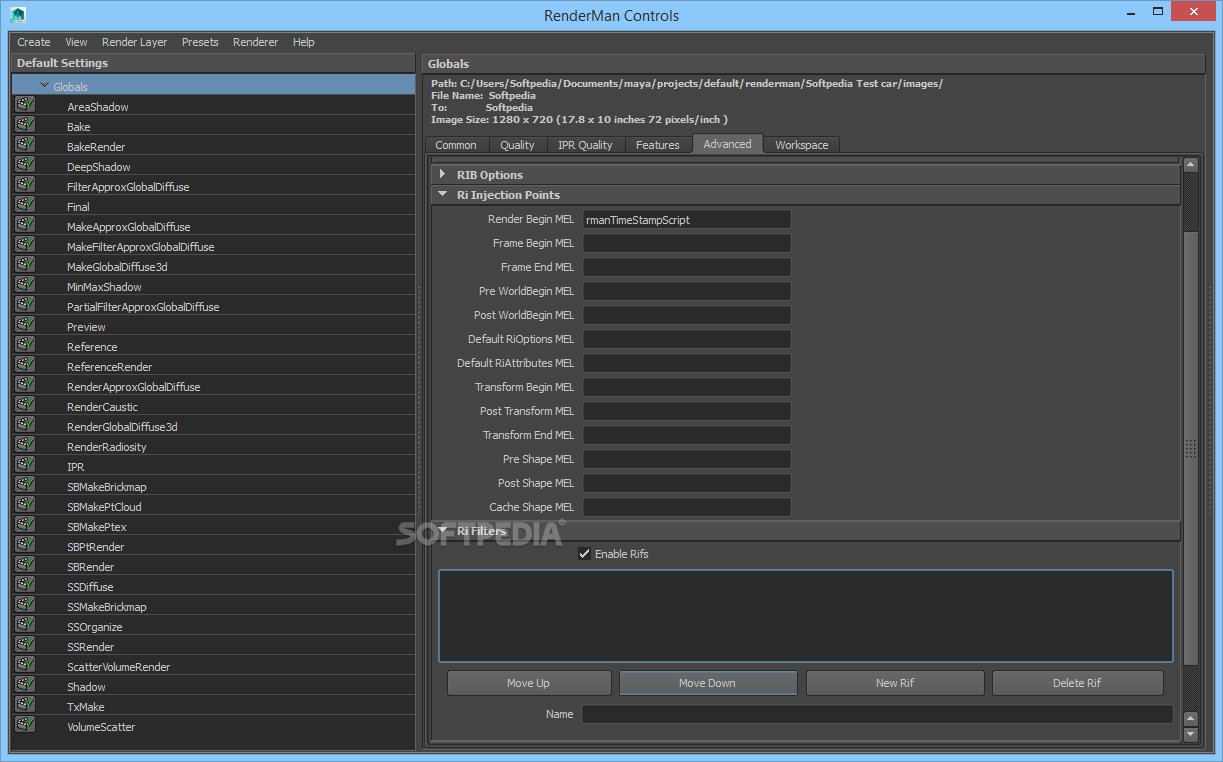Image resolution: width=1223 pixels, height=762 pixels.
Task: Select SSRender in the settings list
Action: tap(213, 646)
